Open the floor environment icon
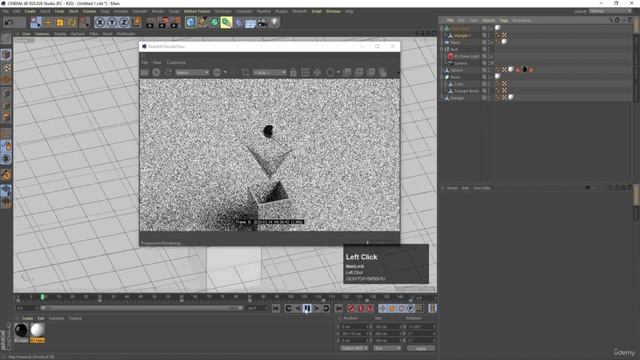640x360 pixels. click(x=250, y=23)
